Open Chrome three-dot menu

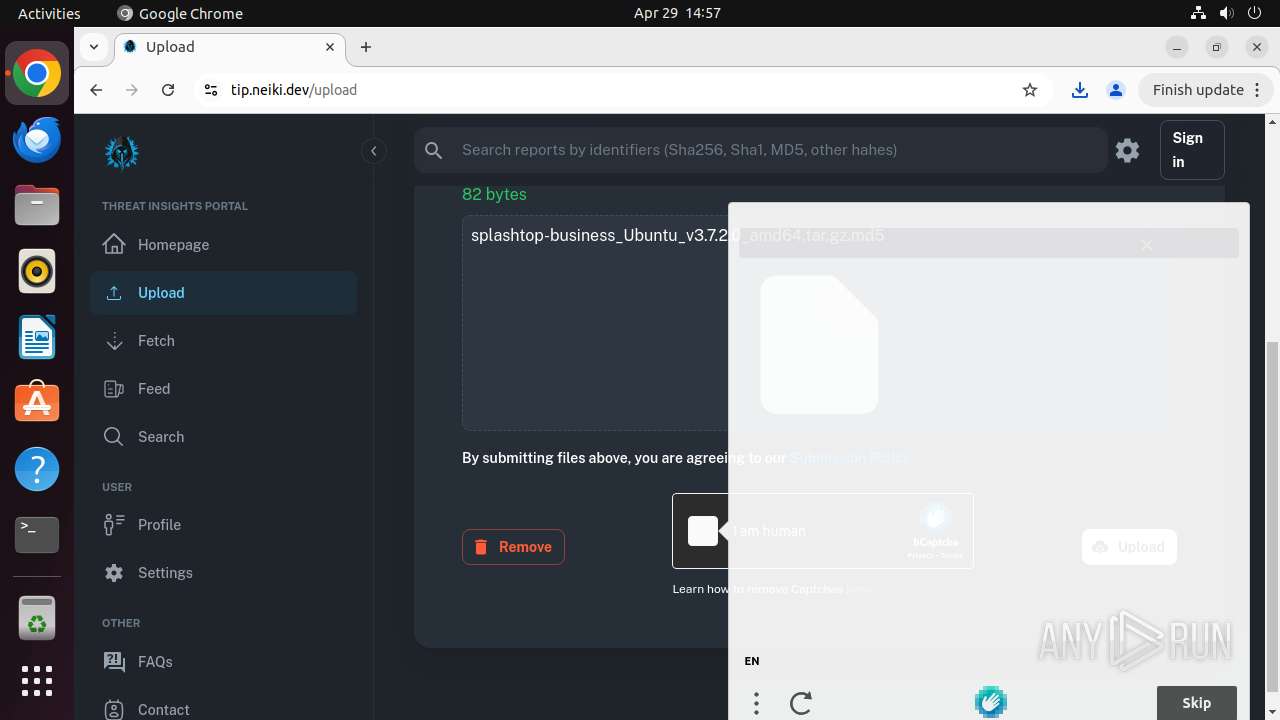tap(1258, 90)
